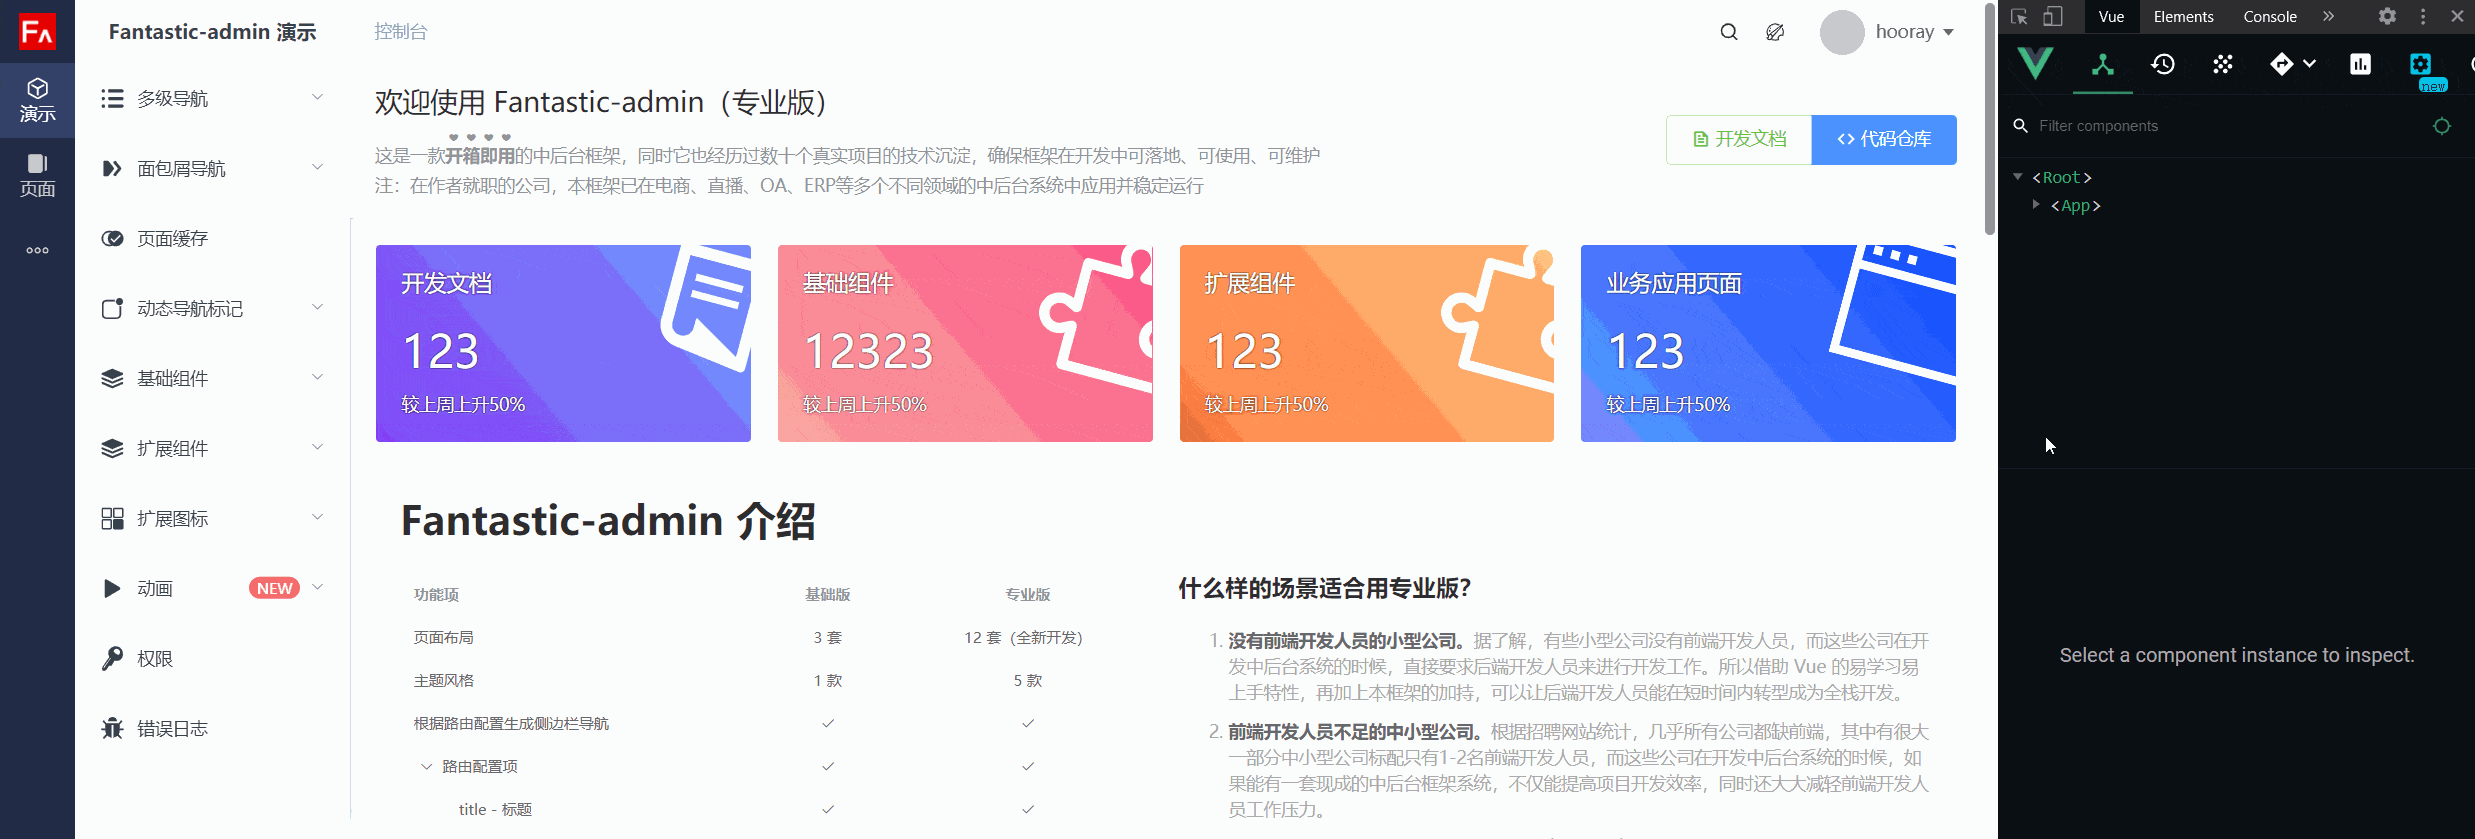The height and width of the screenshot is (839, 2475).
Task: Click the 代码仓库 button
Action: click(x=1884, y=139)
